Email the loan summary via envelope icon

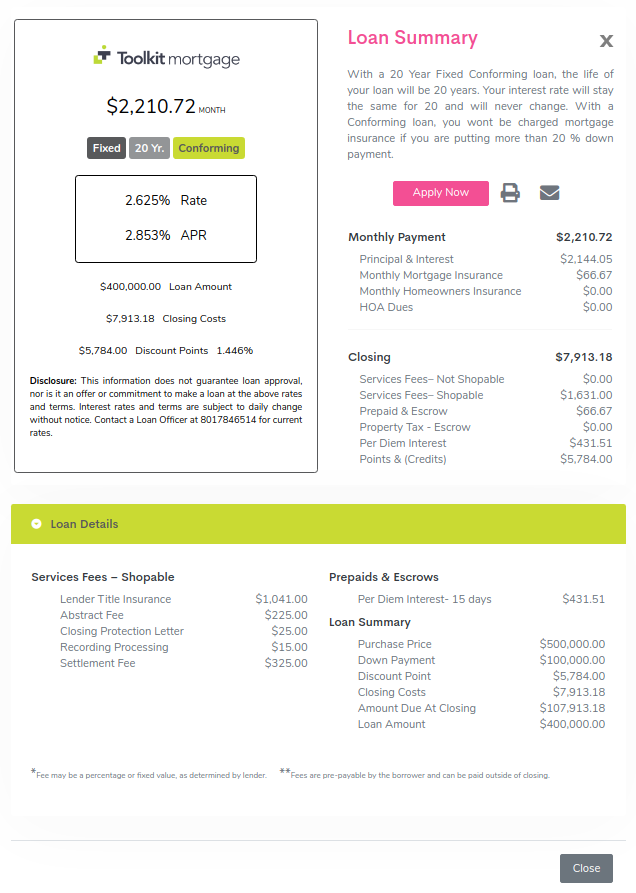point(549,193)
